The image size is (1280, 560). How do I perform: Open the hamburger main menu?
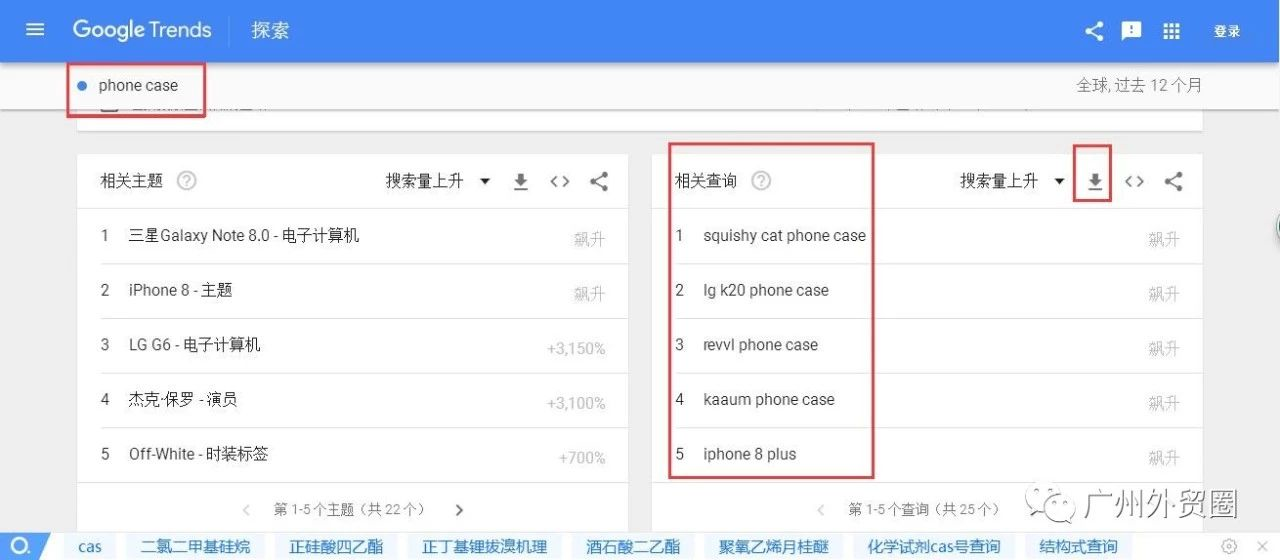pos(35,30)
